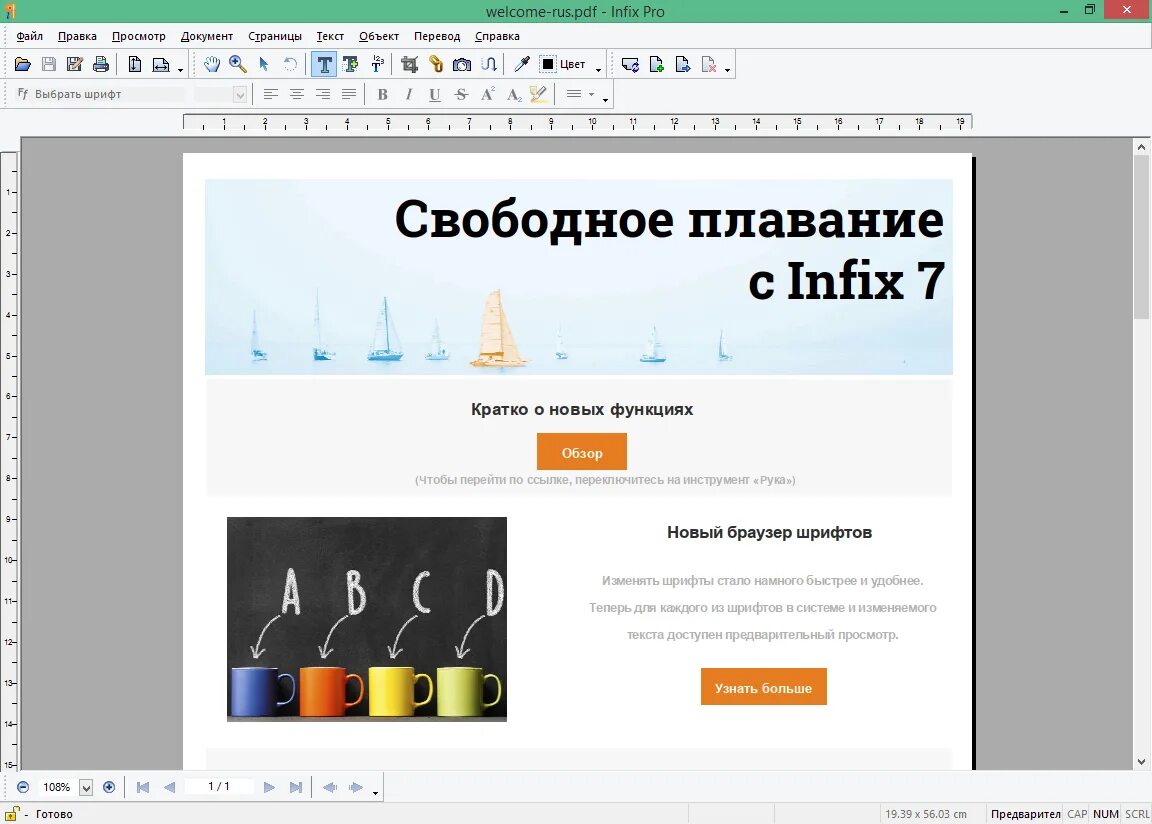Screen dimensions: 1152x824
Task: Enable underline formatting
Action: 434,94
